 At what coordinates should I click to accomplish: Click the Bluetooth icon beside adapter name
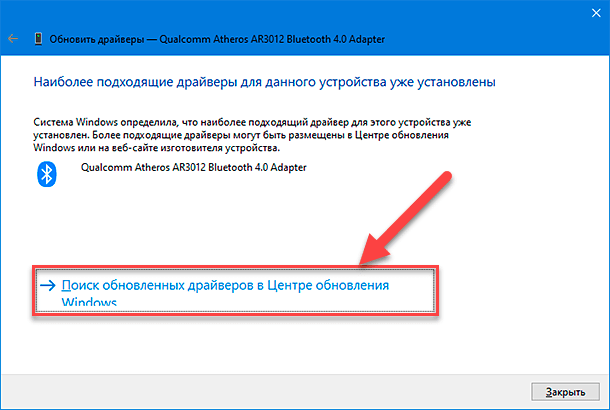click(47, 174)
